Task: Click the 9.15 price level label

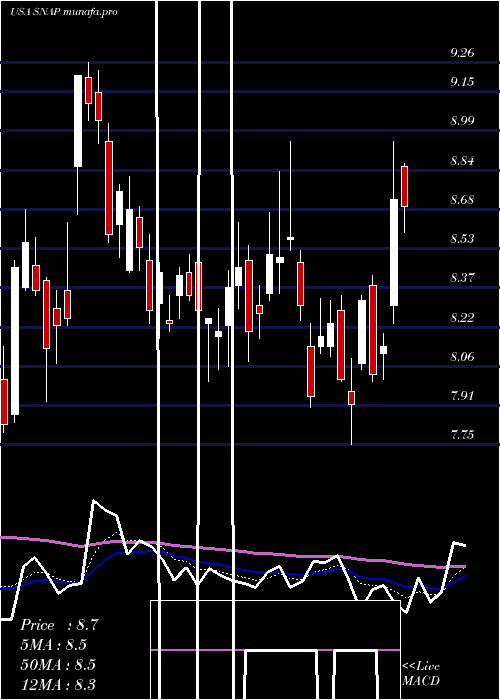Action: point(462,82)
